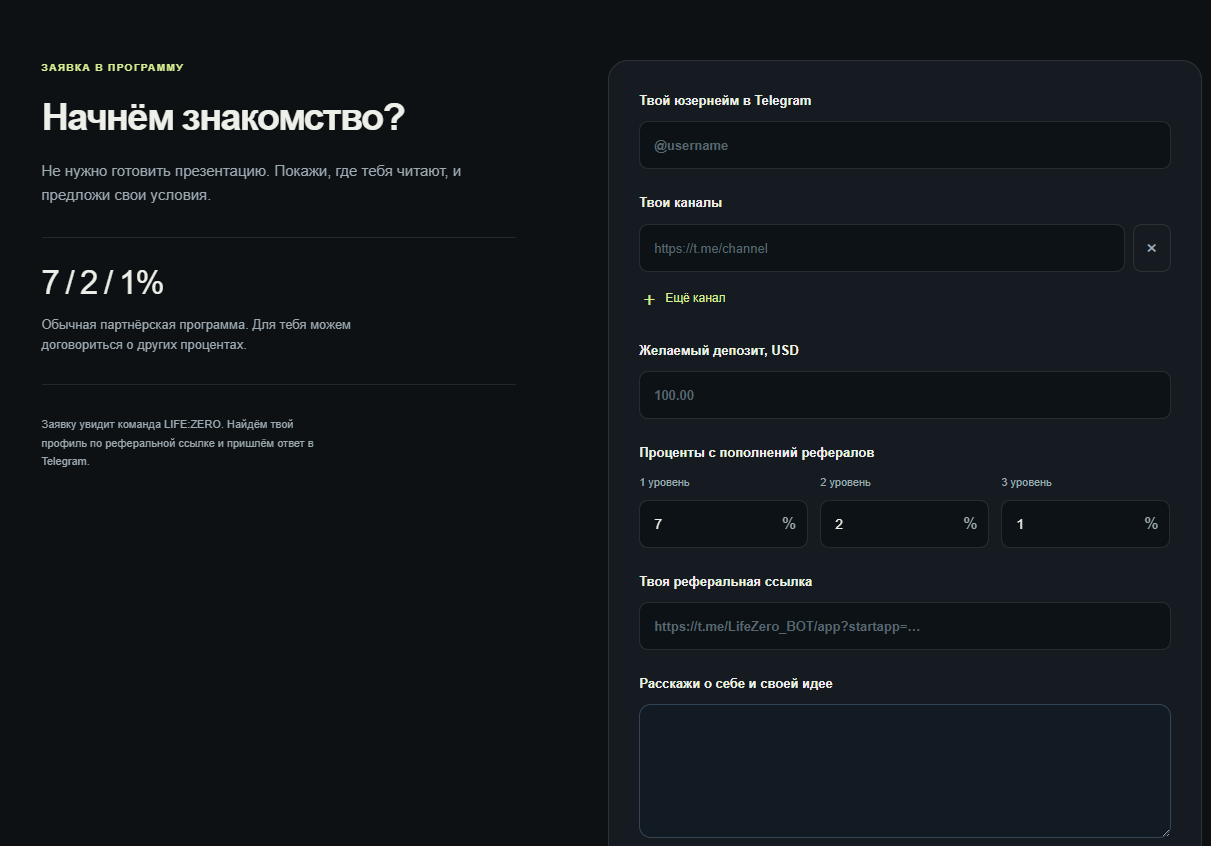Click the textarea resize grip corner
Screen dimensions: 1211x846
click(x=1164, y=831)
